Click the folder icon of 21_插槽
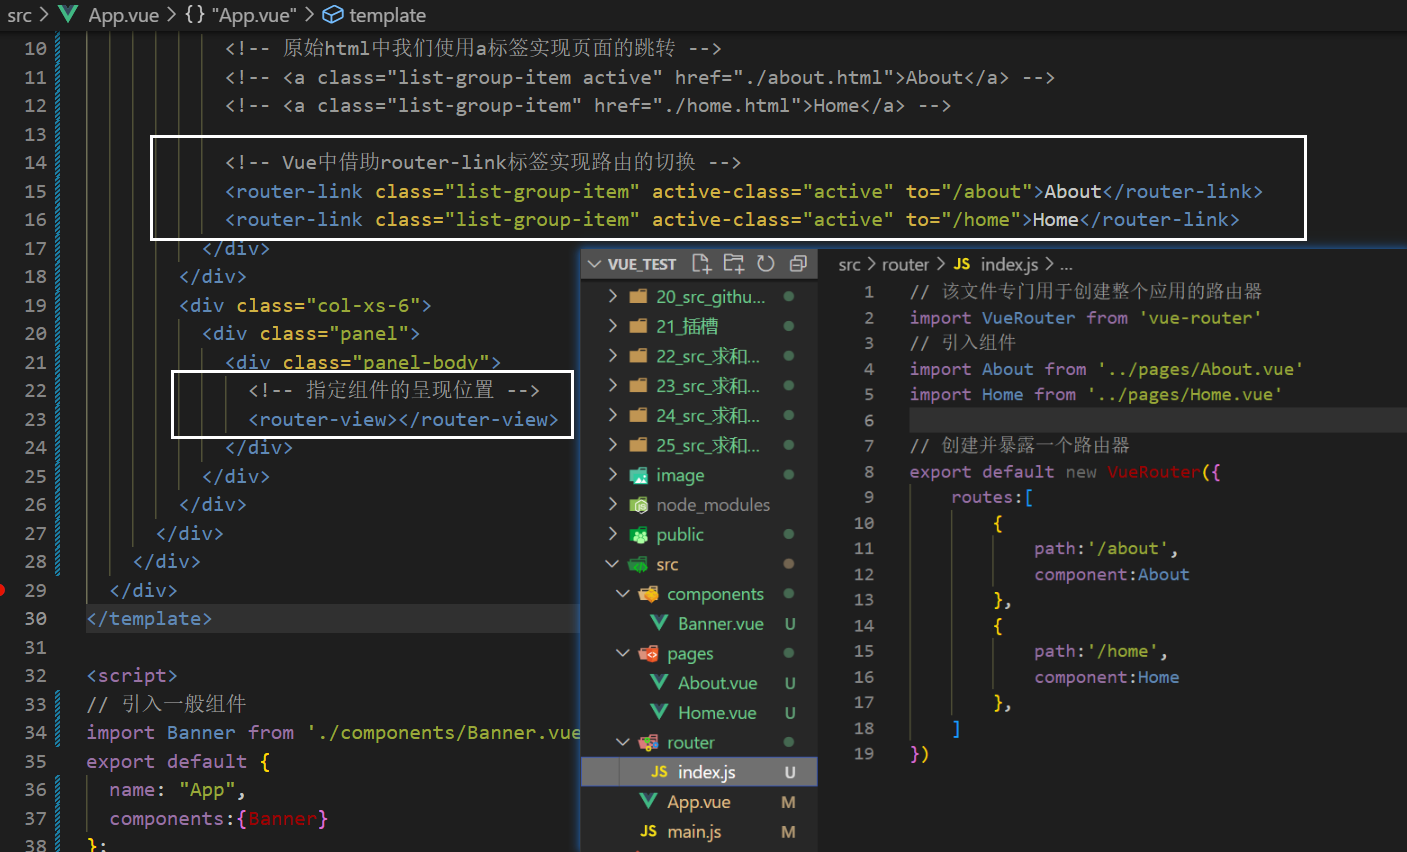Image resolution: width=1407 pixels, height=852 pixels. (638, 326)
